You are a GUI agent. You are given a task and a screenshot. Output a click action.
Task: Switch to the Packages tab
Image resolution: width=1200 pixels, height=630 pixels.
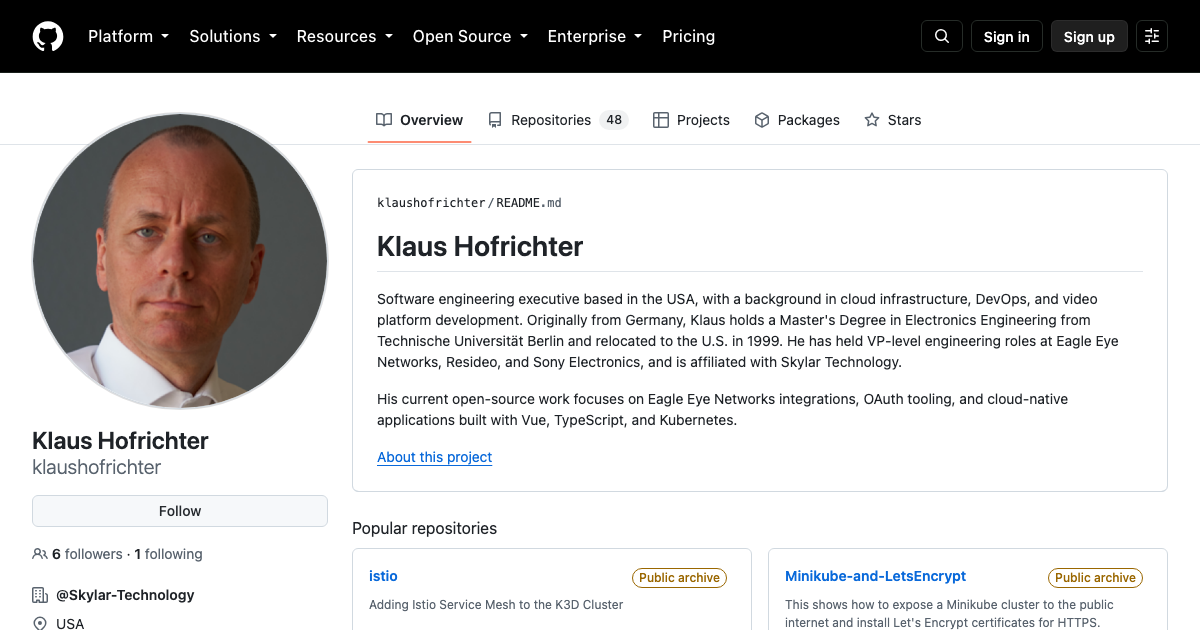pyautogui.click(x=797, y=120)
